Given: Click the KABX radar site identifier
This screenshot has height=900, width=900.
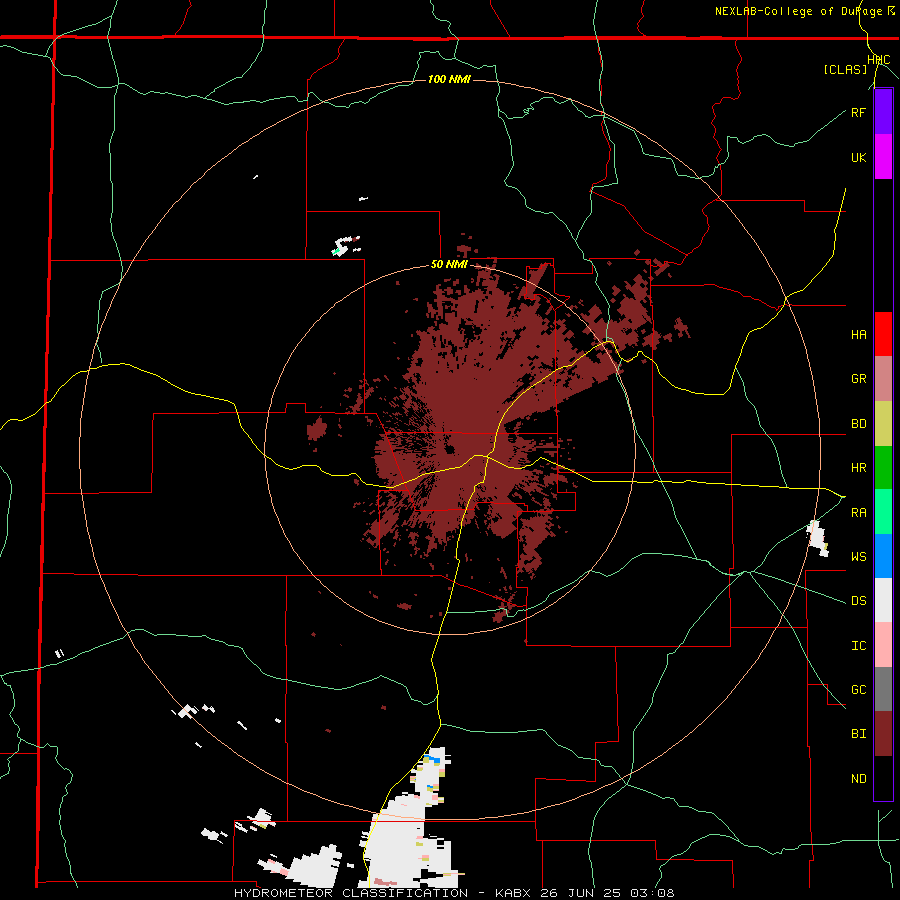Looking at the screenshot, I should coord(515,893).
